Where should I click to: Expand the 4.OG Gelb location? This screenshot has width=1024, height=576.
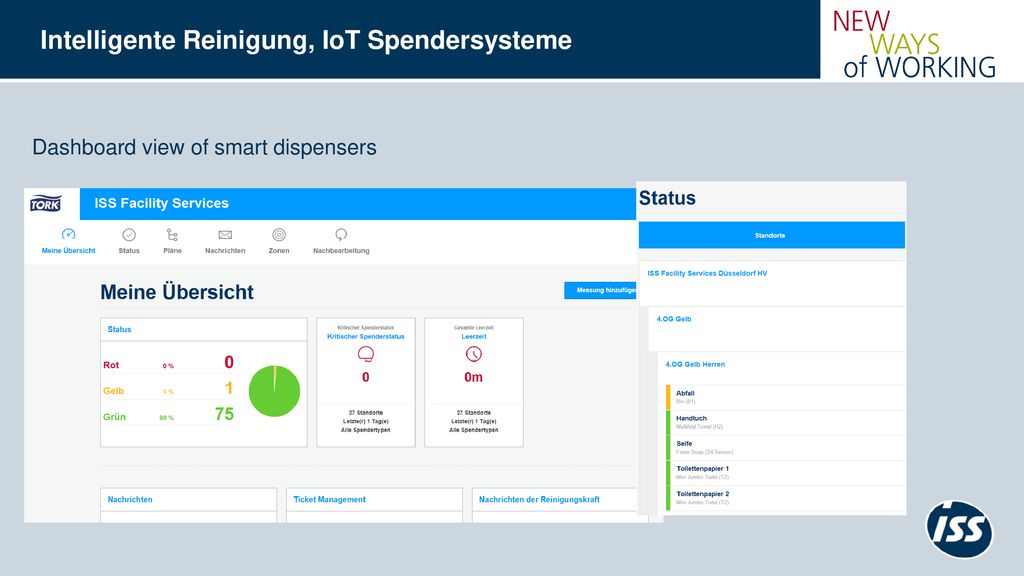pyautogui.click(x=674, y=319)
